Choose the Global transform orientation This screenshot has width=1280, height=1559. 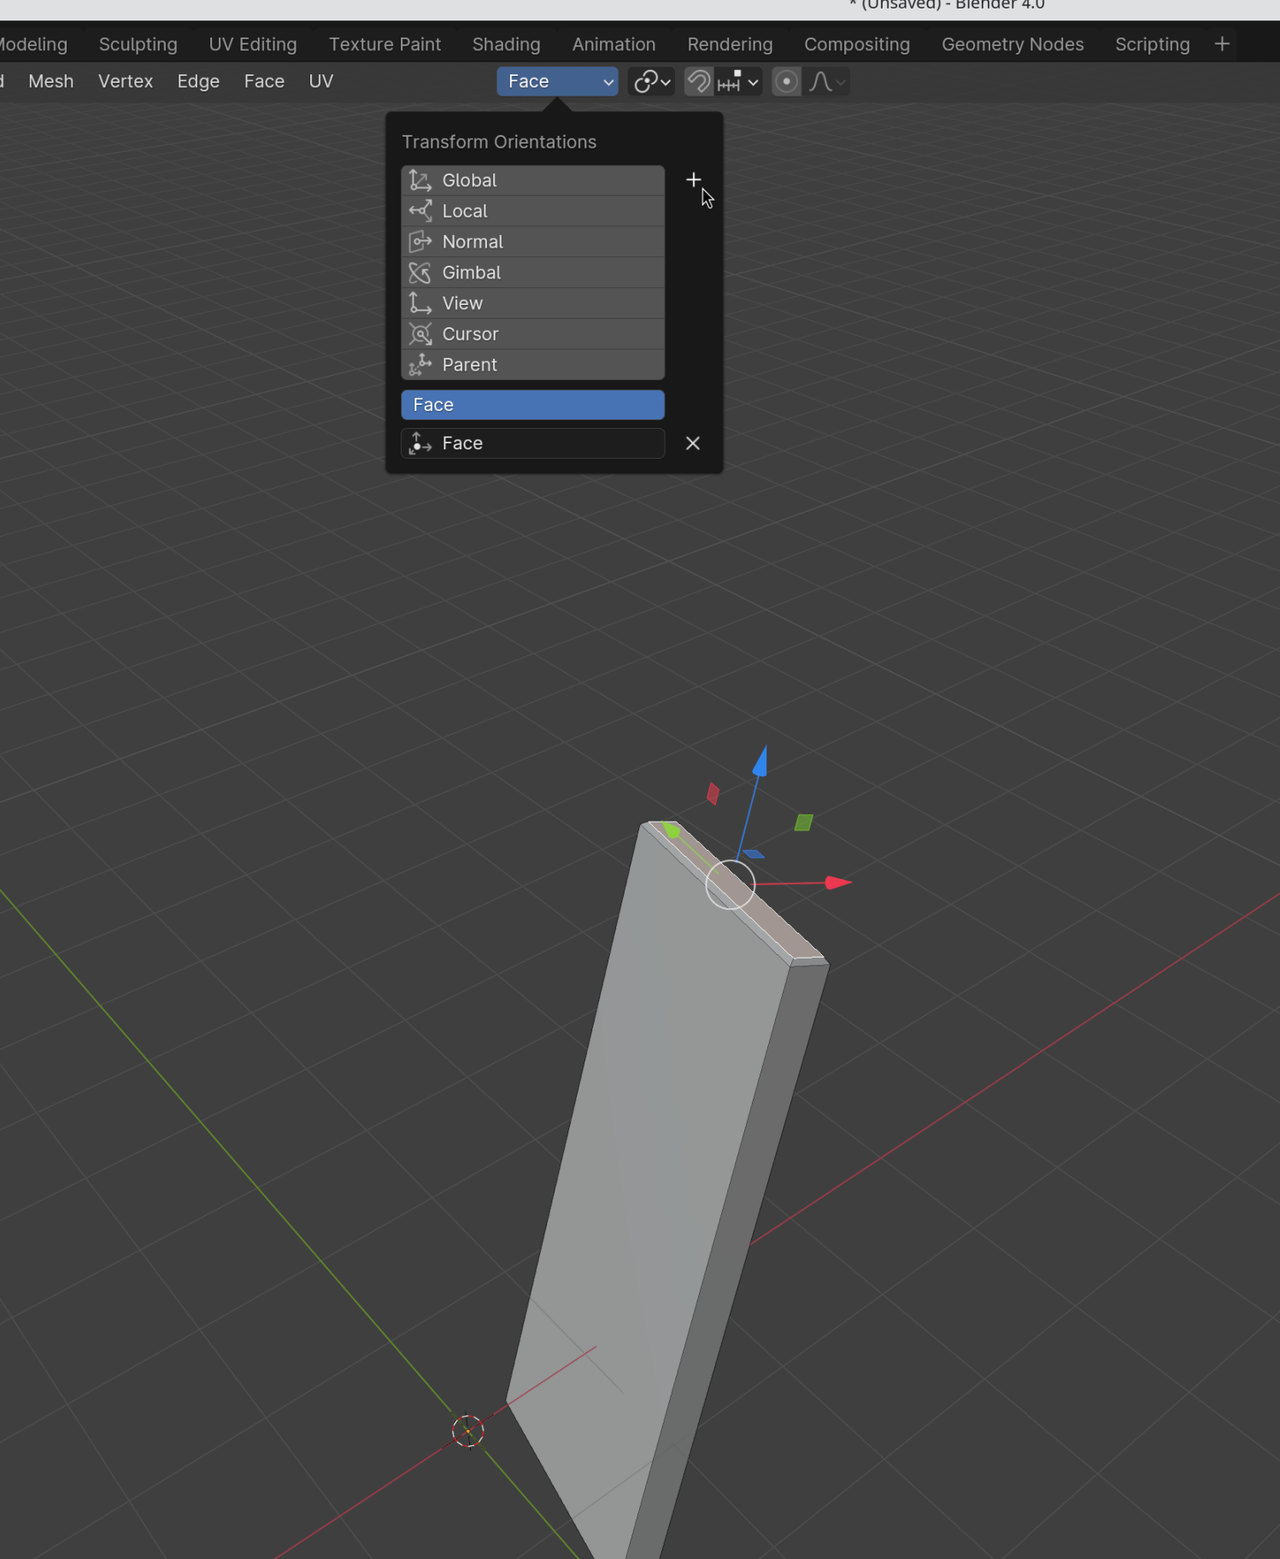click(533, 180)
